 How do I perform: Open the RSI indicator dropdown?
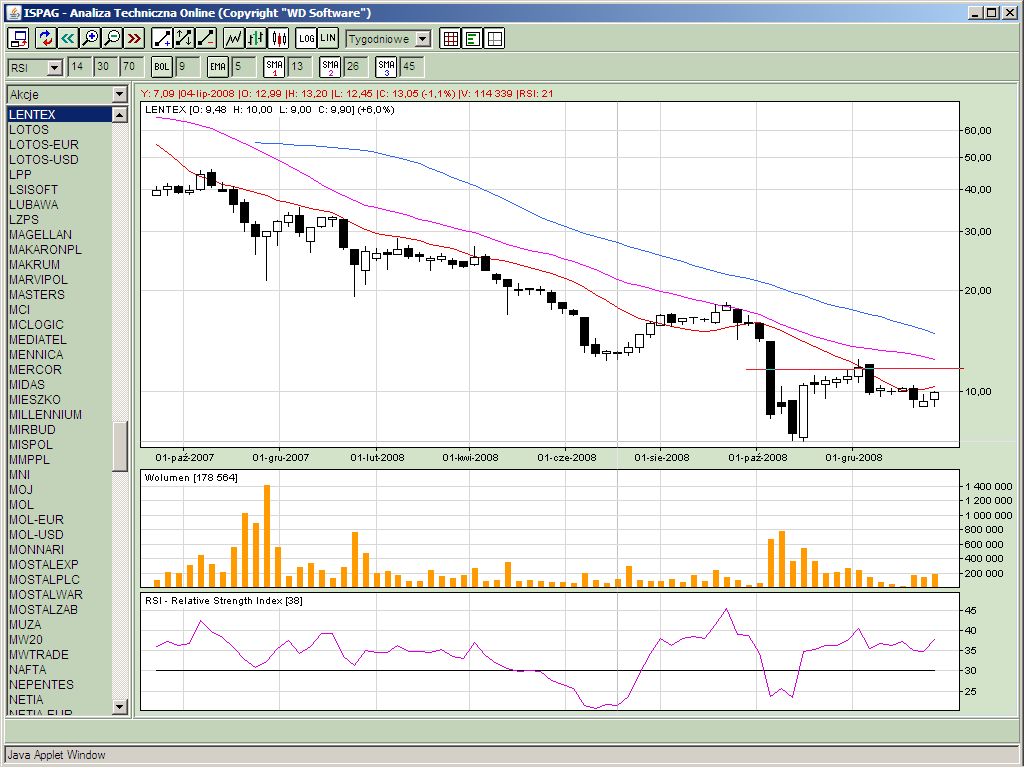54,67
